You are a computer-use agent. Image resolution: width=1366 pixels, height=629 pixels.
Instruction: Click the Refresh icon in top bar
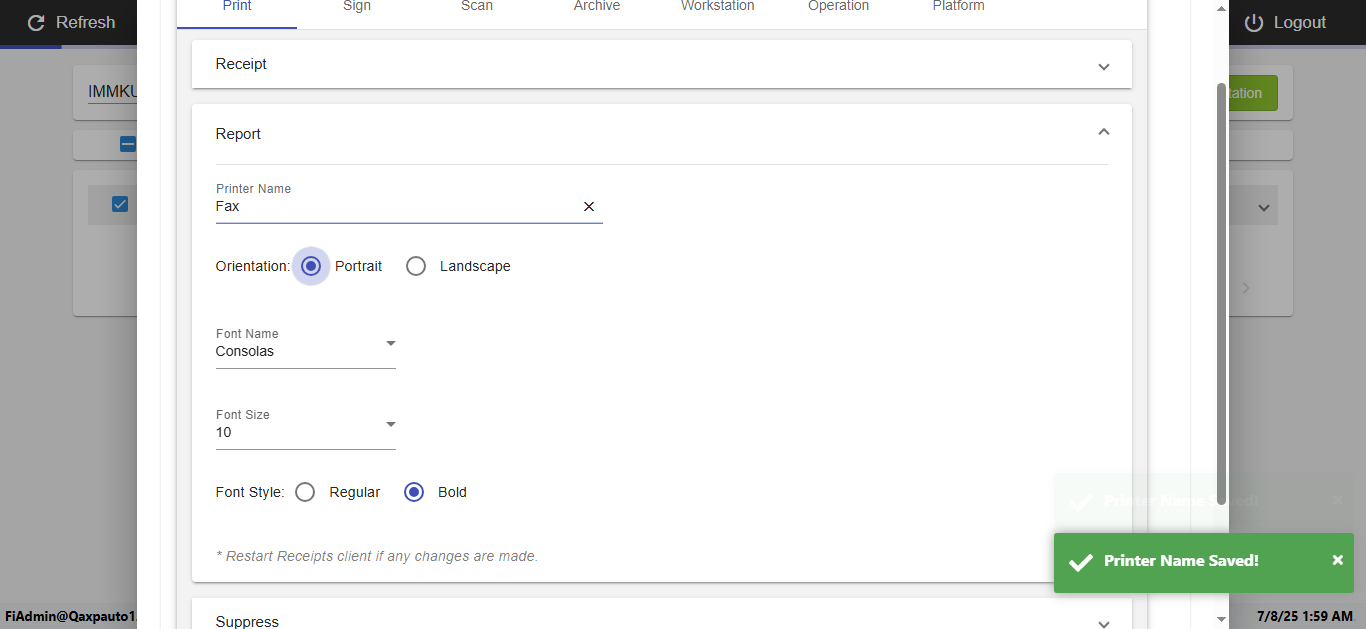click(36, 23)
